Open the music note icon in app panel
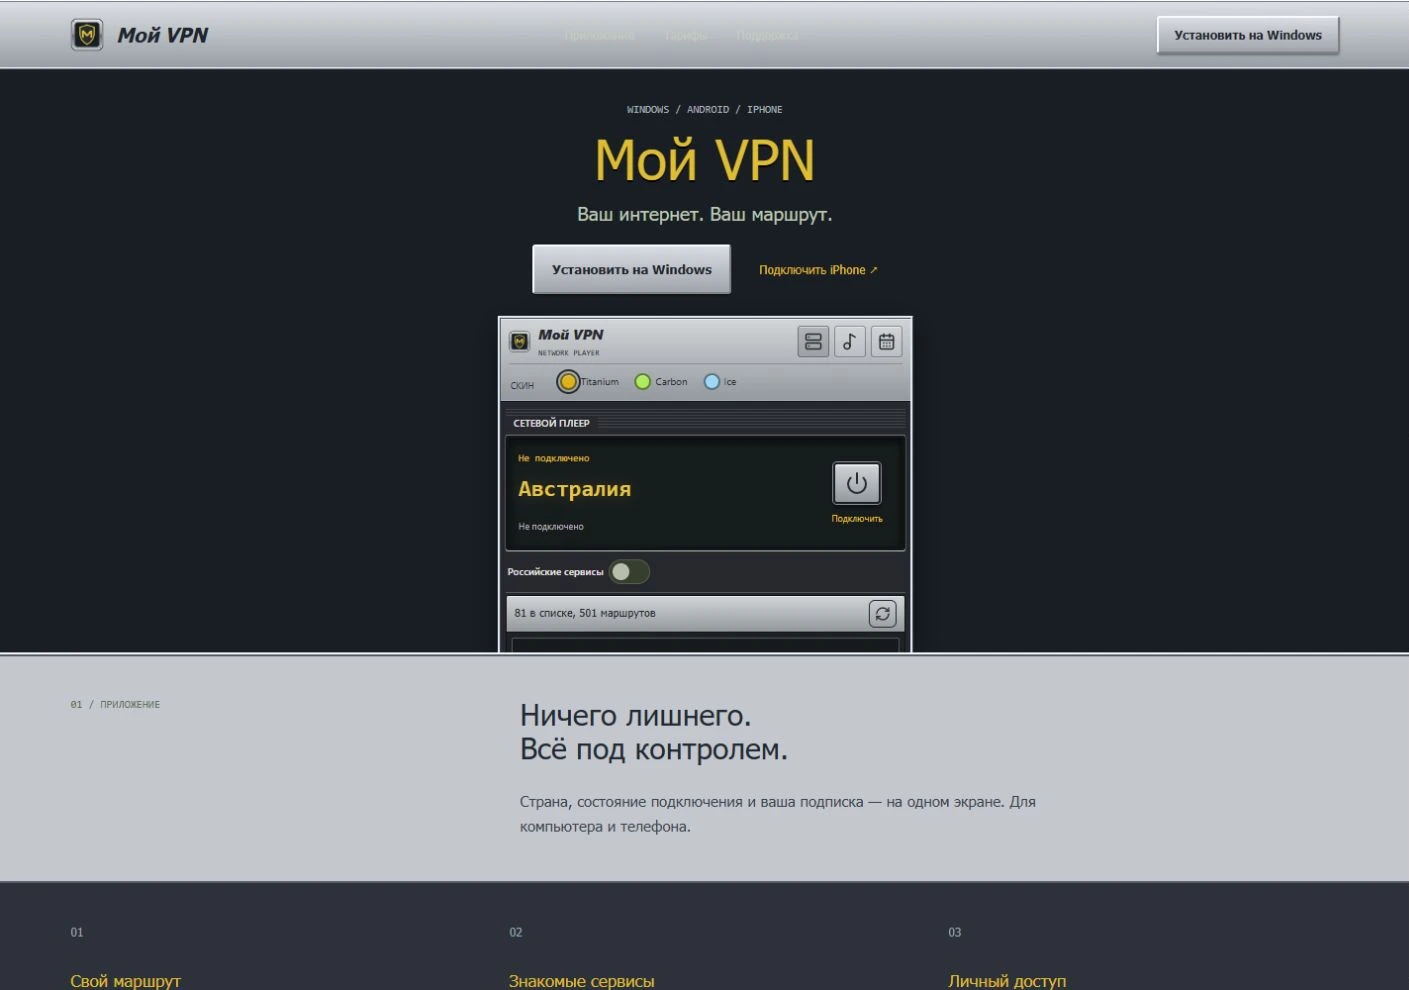The height and width of the screenshot is (990, 1409). (x=850, y=342)
